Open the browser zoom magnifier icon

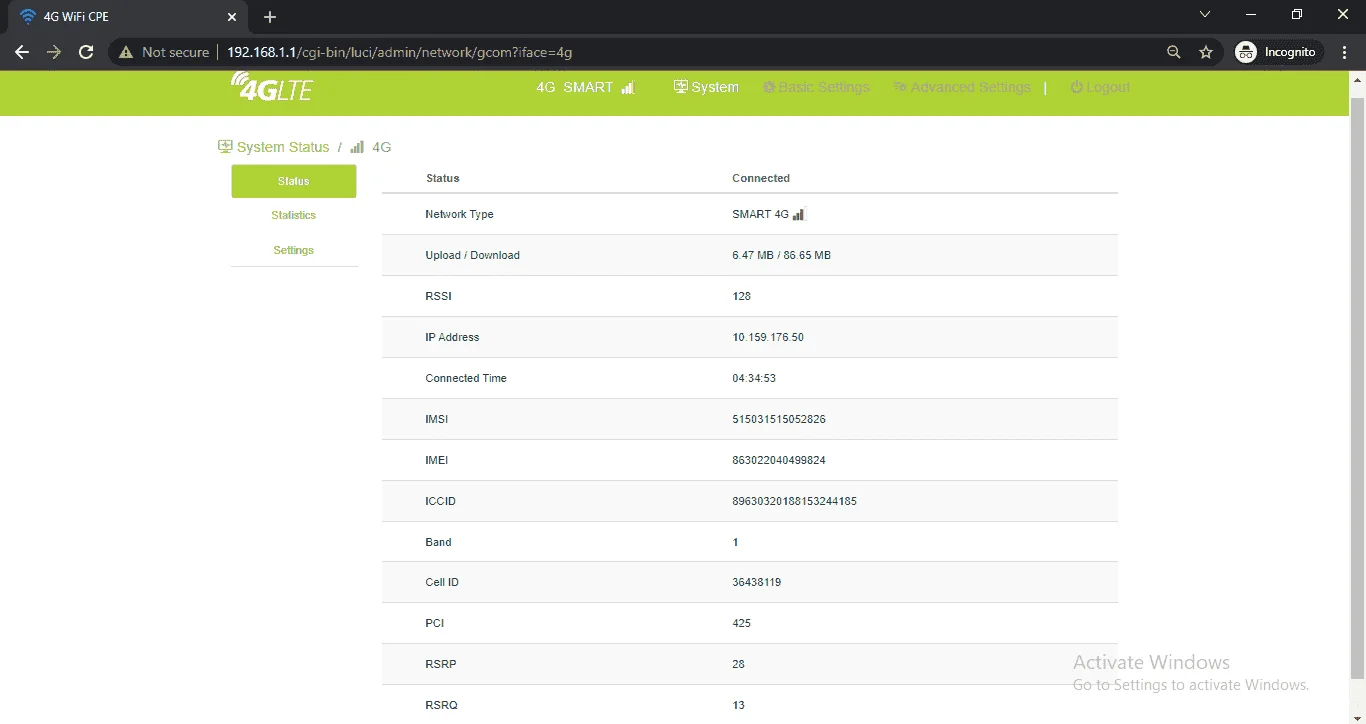coord(1174,52)
